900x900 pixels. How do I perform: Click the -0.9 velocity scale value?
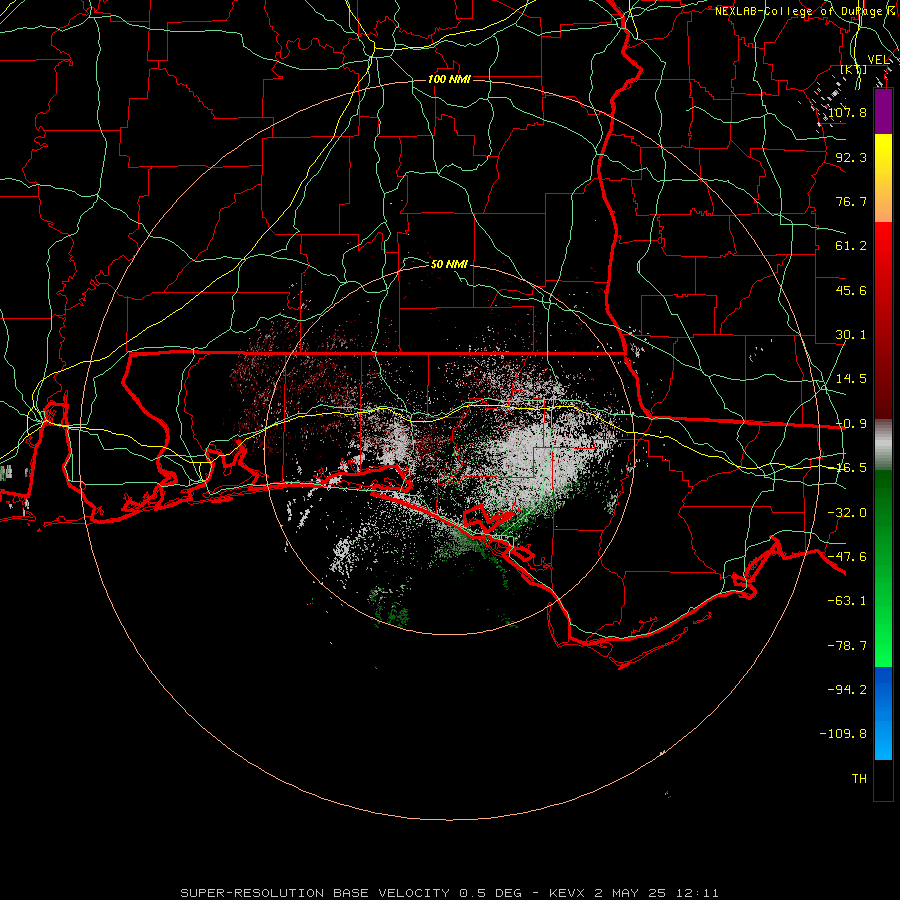[x=851, y=424]
